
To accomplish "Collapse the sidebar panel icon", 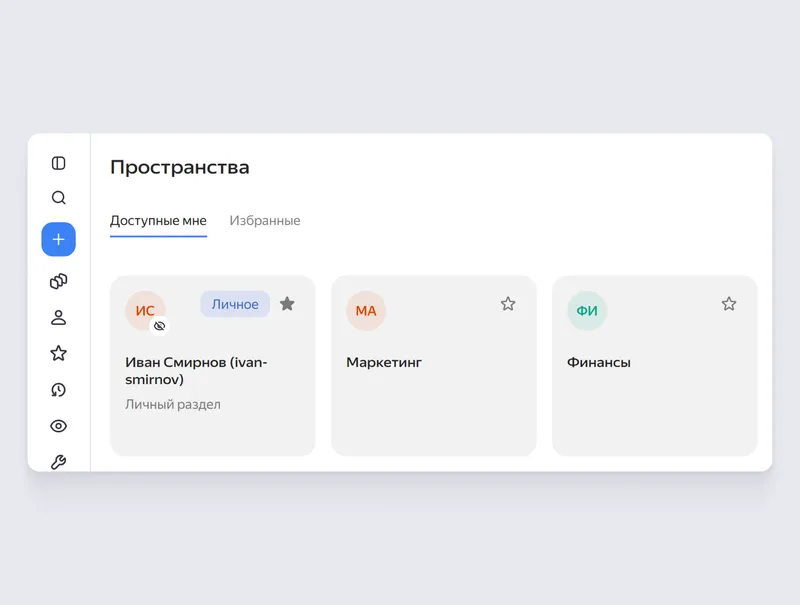I will click(59, 163).
